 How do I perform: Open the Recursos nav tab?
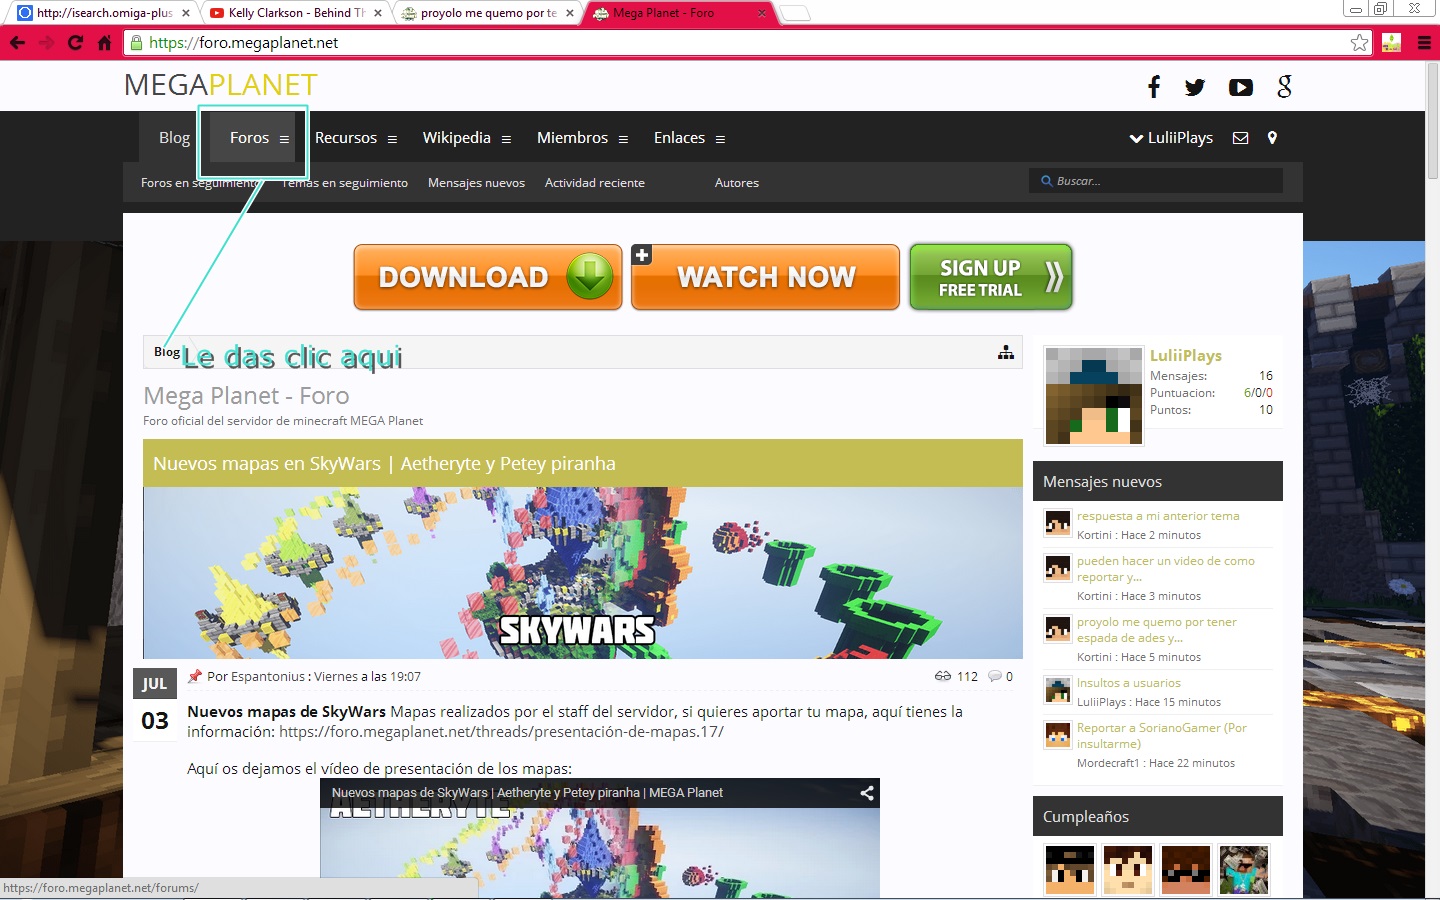coord(346,138)
